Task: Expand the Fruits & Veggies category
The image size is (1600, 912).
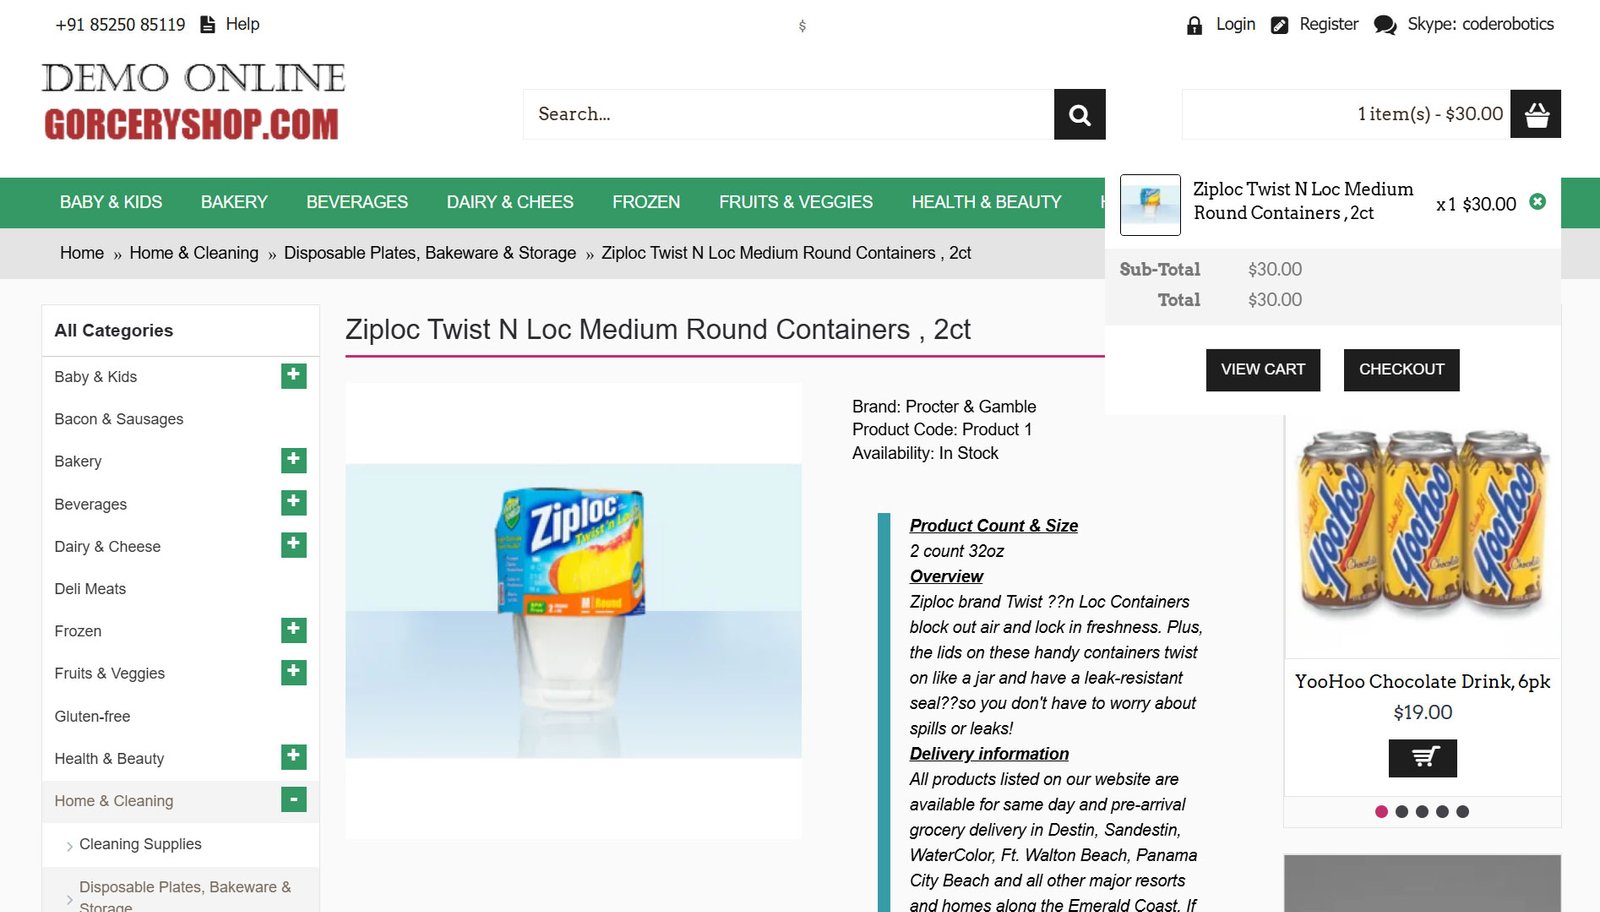Action: (x=293, y=672)
